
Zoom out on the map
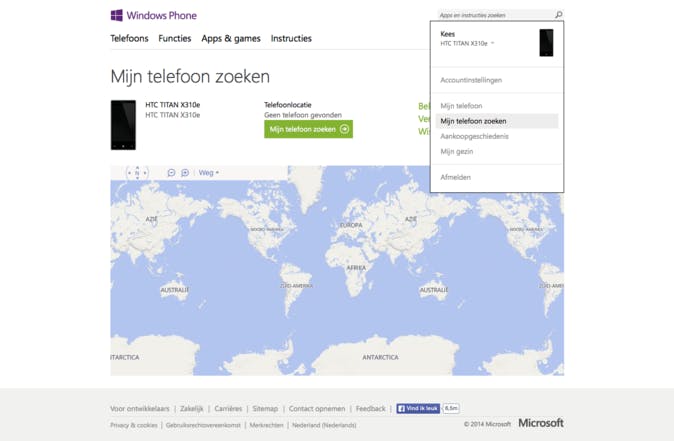(x=171, y=173)
